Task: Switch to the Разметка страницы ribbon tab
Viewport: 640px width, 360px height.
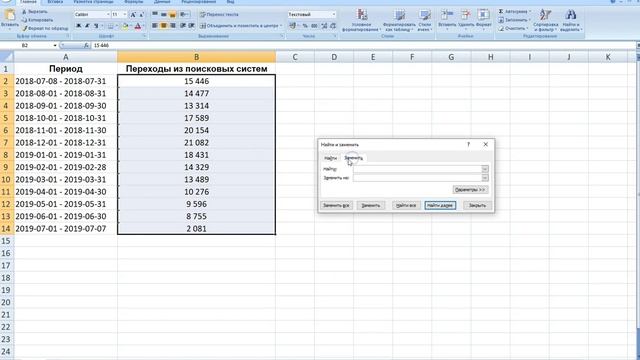Action: 94,2
